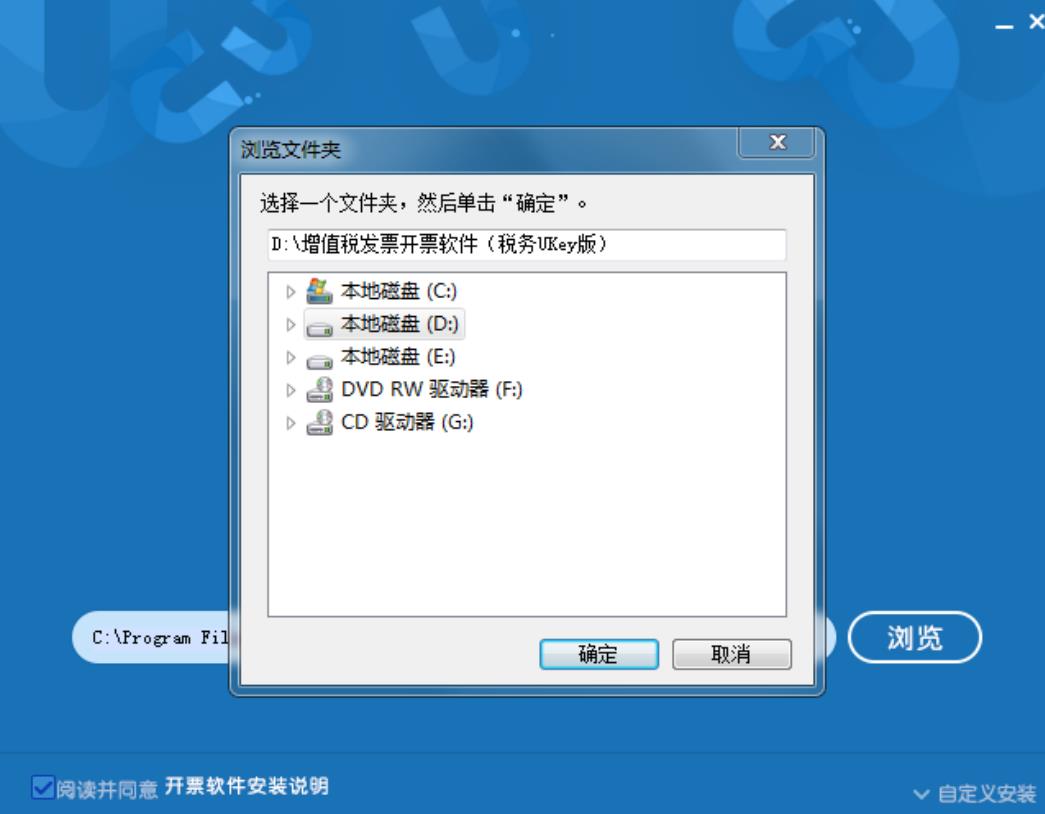
Task: Uncheck the 阅读并同意 agreement checkbox
Action: (x=43, y=787)
